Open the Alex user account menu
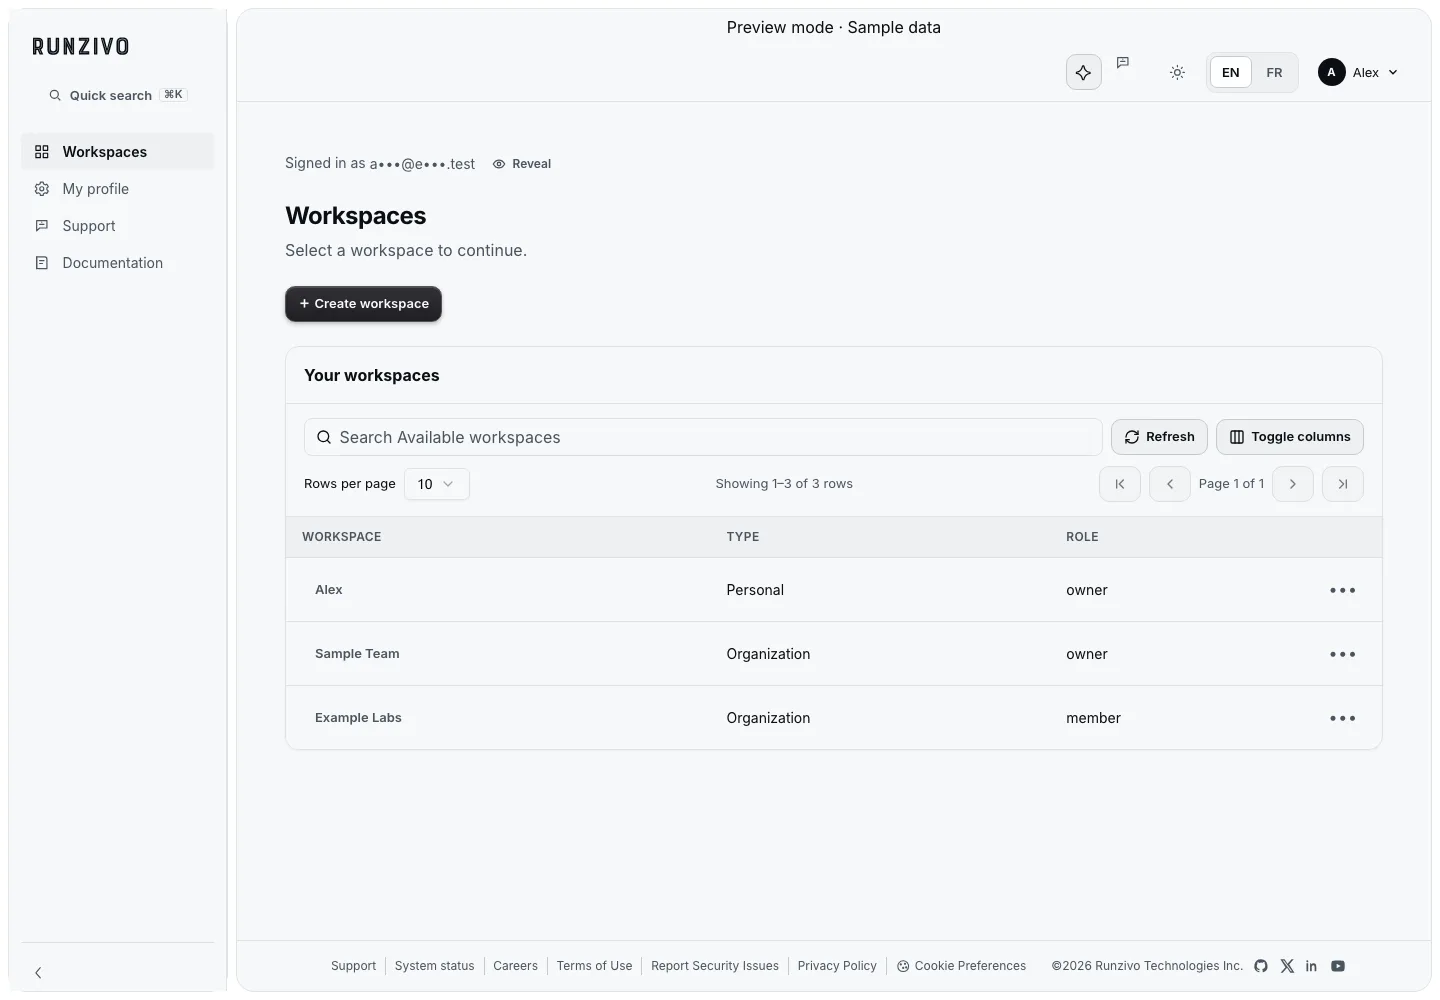The height and width of the screenshot is (1000, 1440). click(x=1358, y=72)
